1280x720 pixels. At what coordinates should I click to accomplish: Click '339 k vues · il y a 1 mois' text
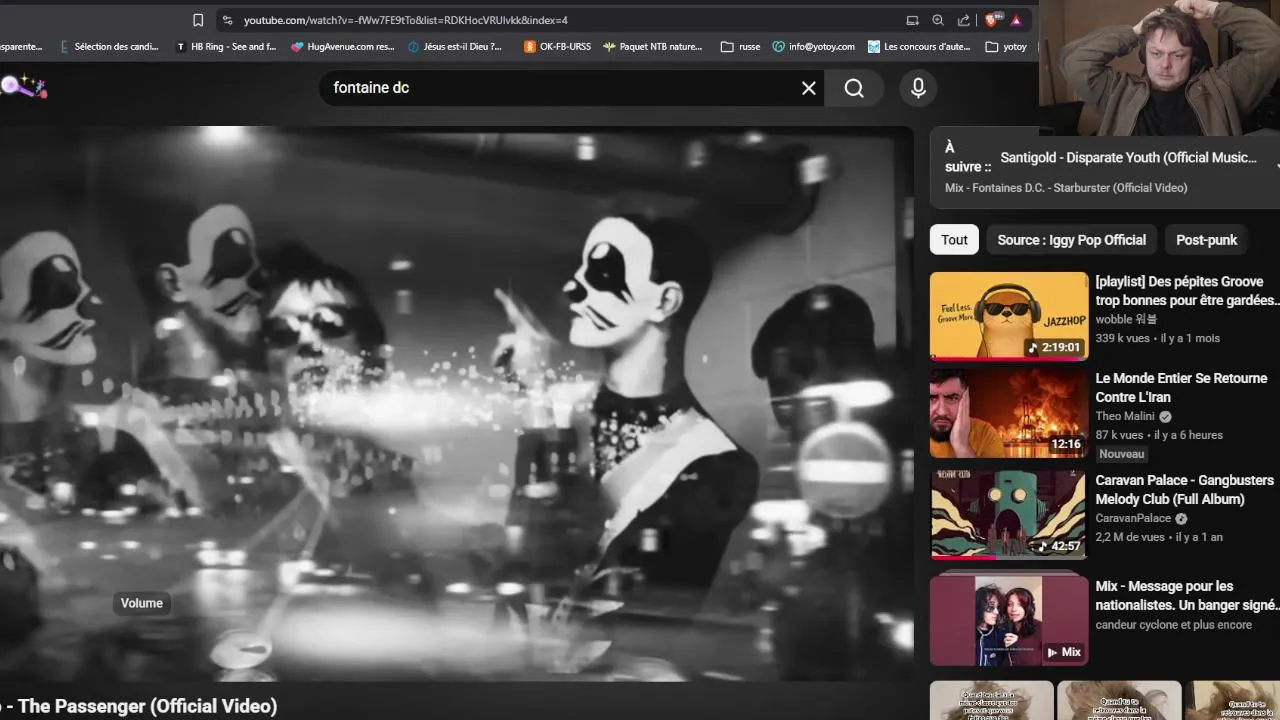[x=1157, y=338]
